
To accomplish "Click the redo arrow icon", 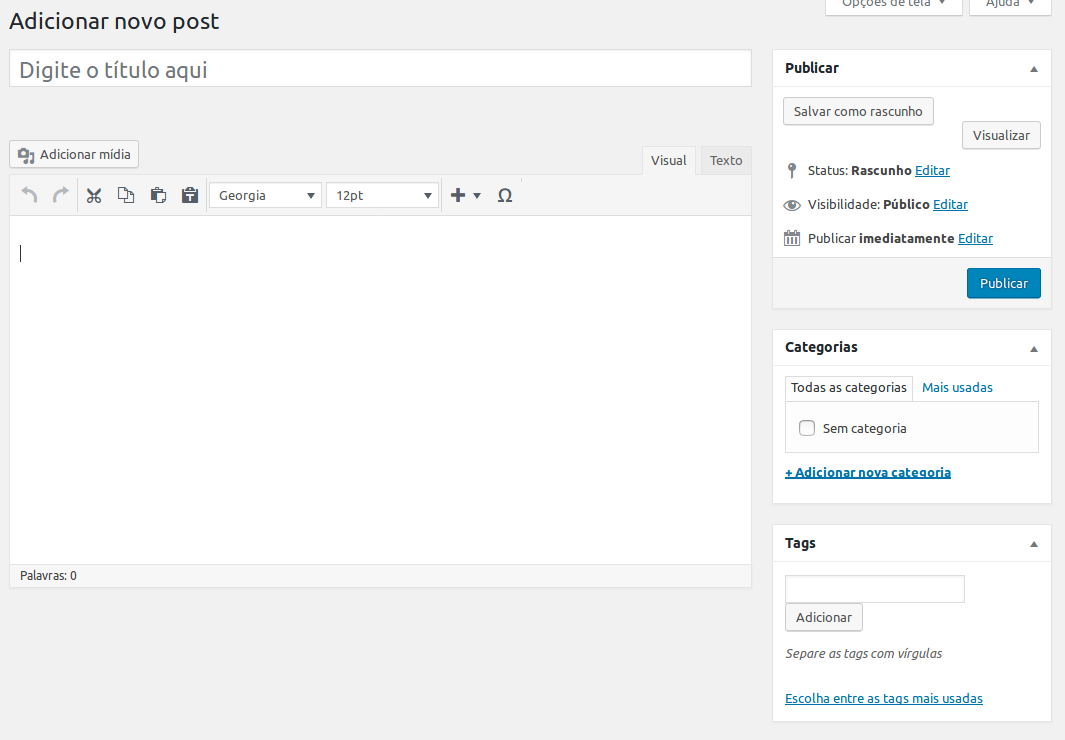I will [61, 196].
